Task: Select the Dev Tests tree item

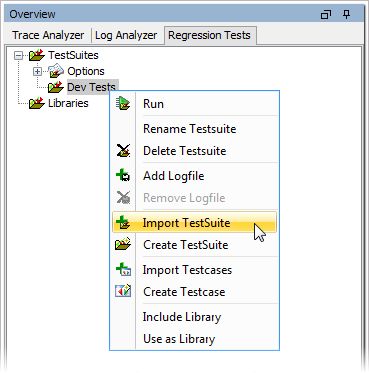Action: click(x=91, y=87)
